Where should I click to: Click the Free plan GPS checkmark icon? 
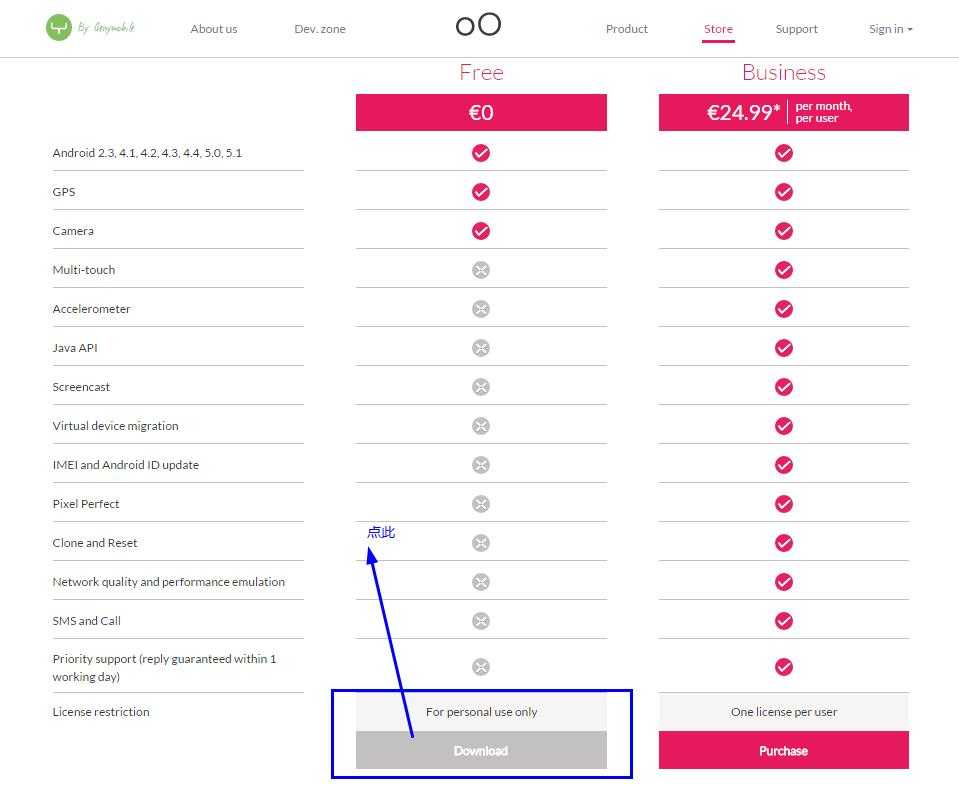coord(481,192)
